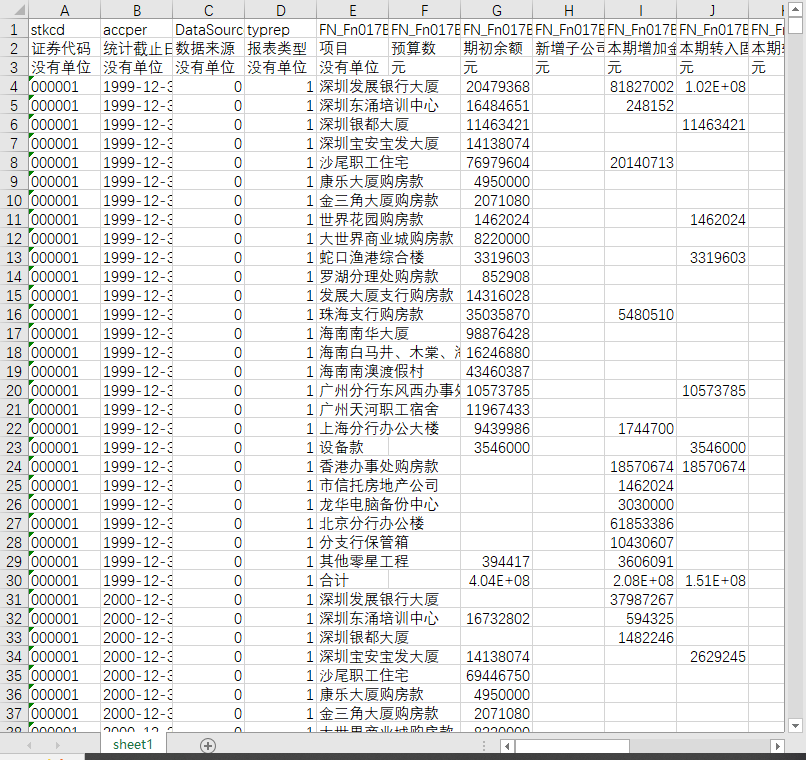Select column C header
Screen dimensions: 806x760
click(x=208, y=10)
